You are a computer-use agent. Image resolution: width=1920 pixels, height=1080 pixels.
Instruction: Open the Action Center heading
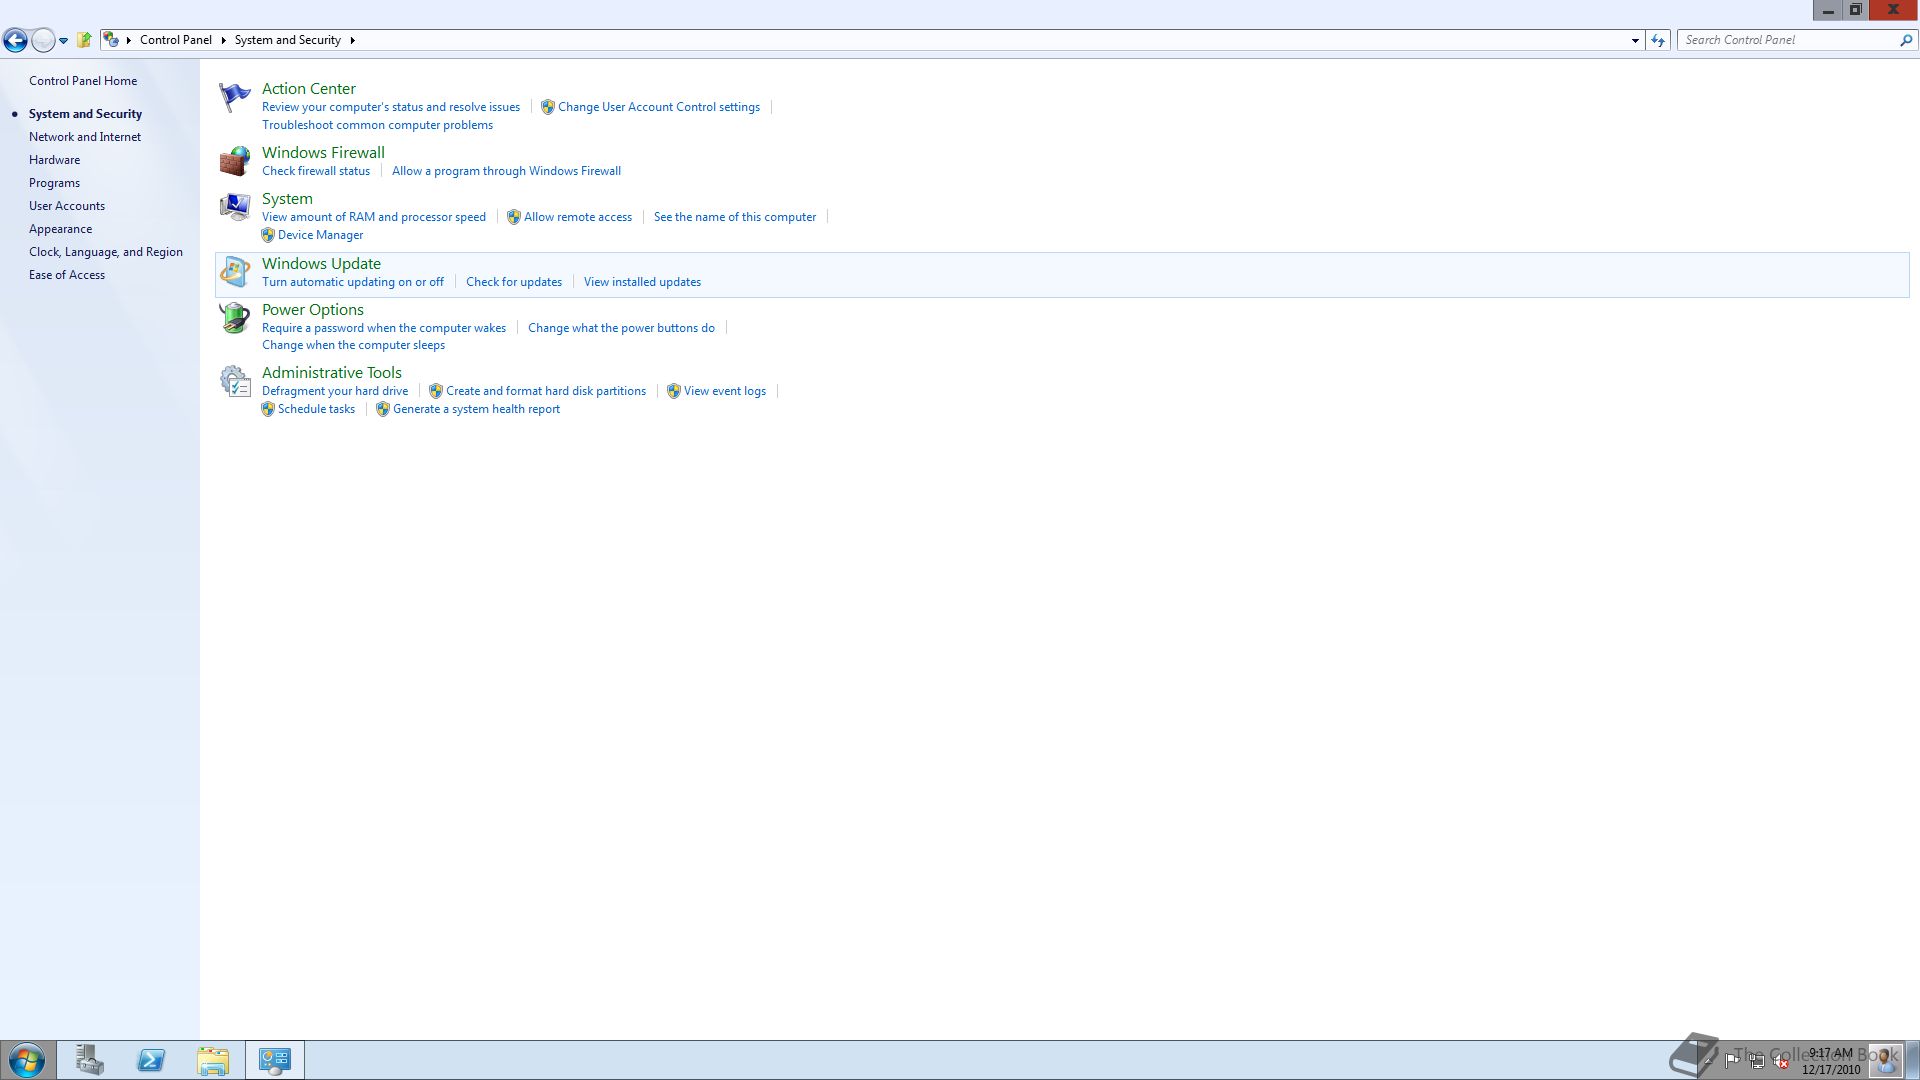[309, 89]
